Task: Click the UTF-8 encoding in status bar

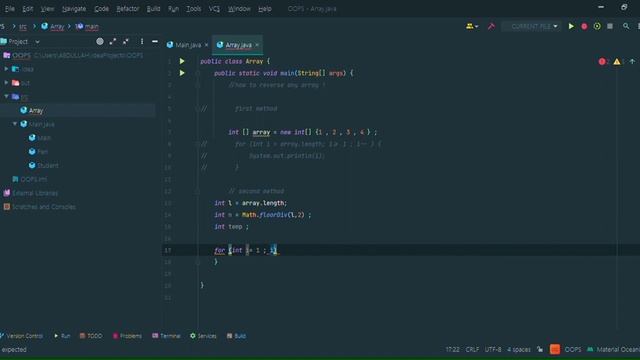Action: [493, 349]
